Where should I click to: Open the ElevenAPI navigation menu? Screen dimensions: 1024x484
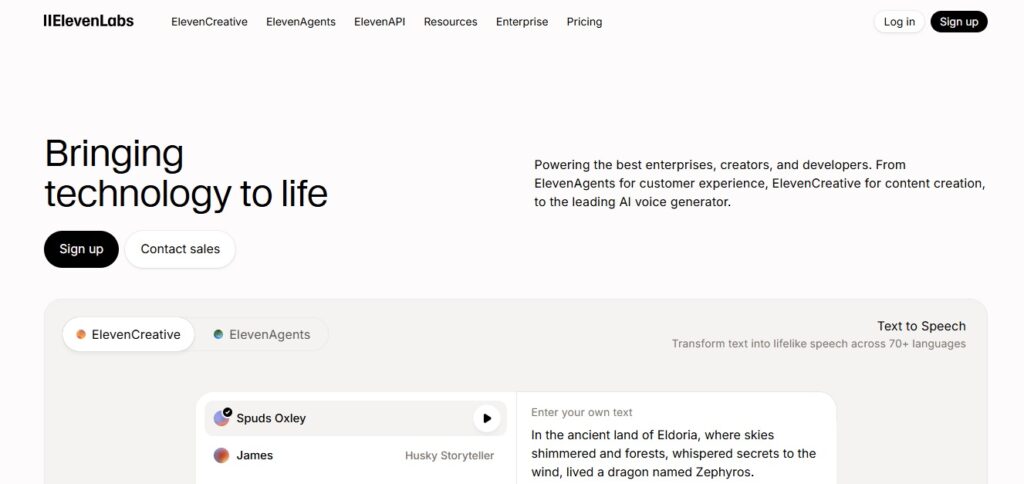[x=380, y=22]
